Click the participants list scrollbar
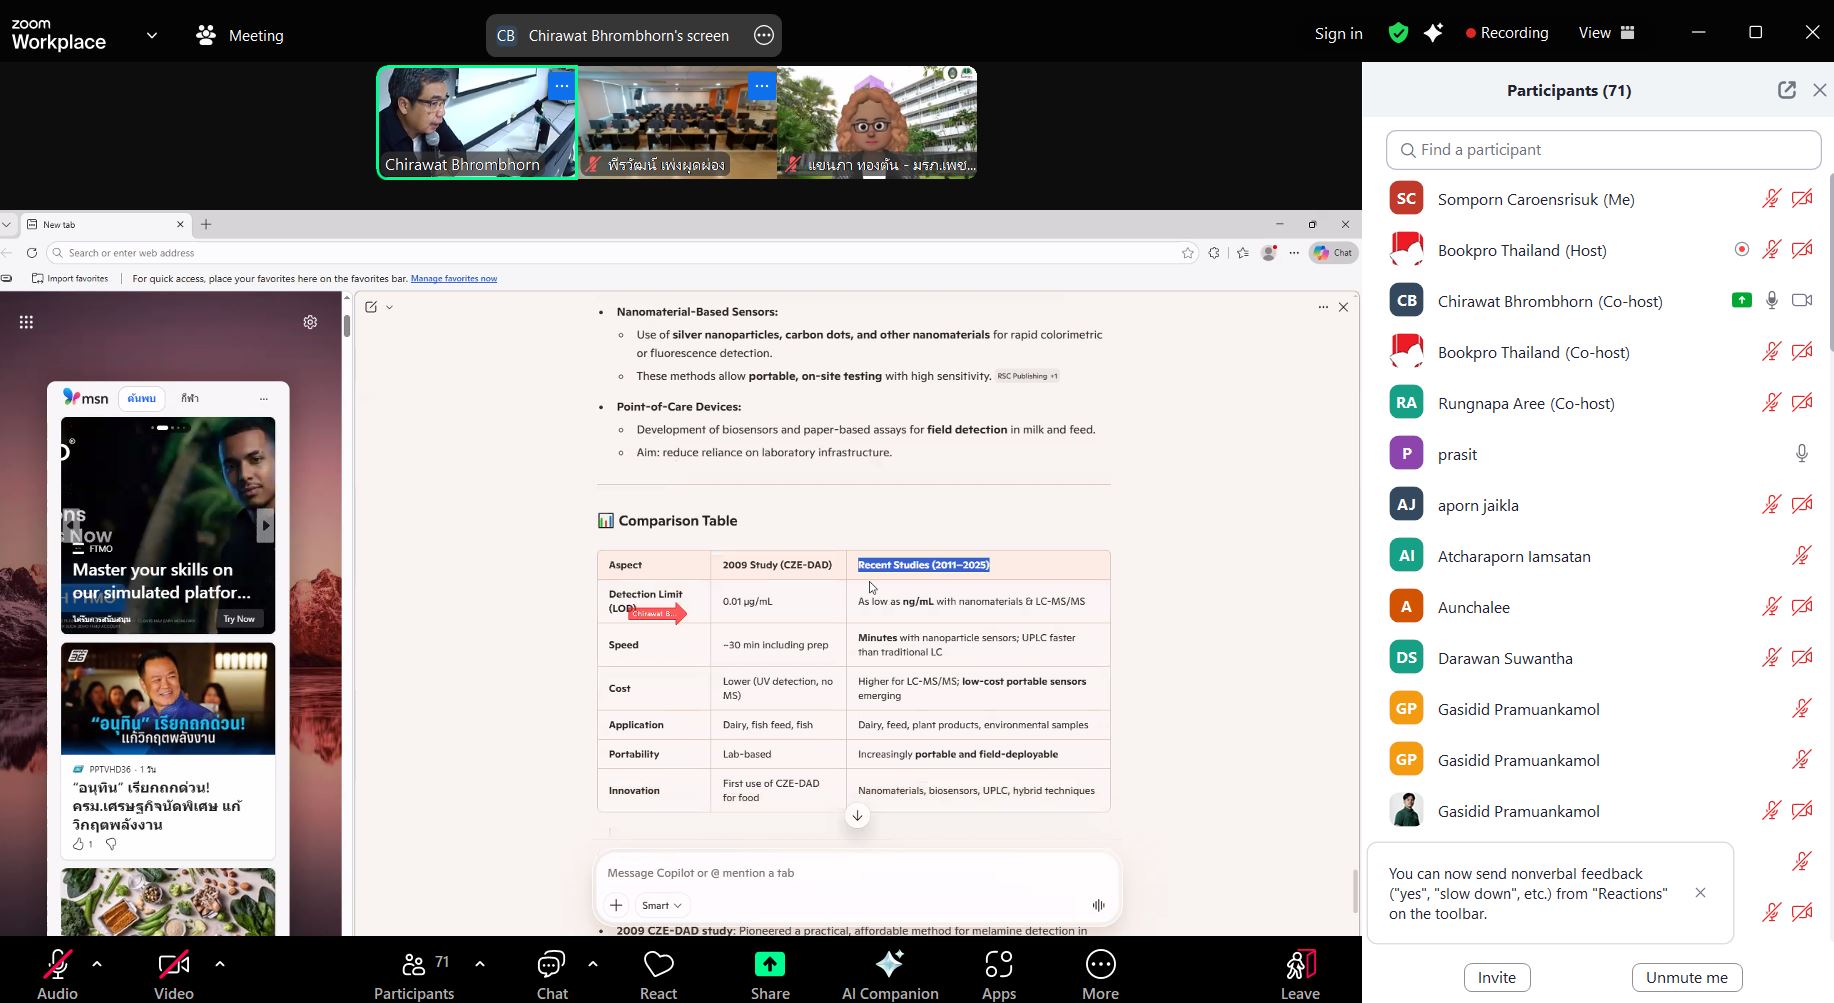 [x=1830, y=262]
